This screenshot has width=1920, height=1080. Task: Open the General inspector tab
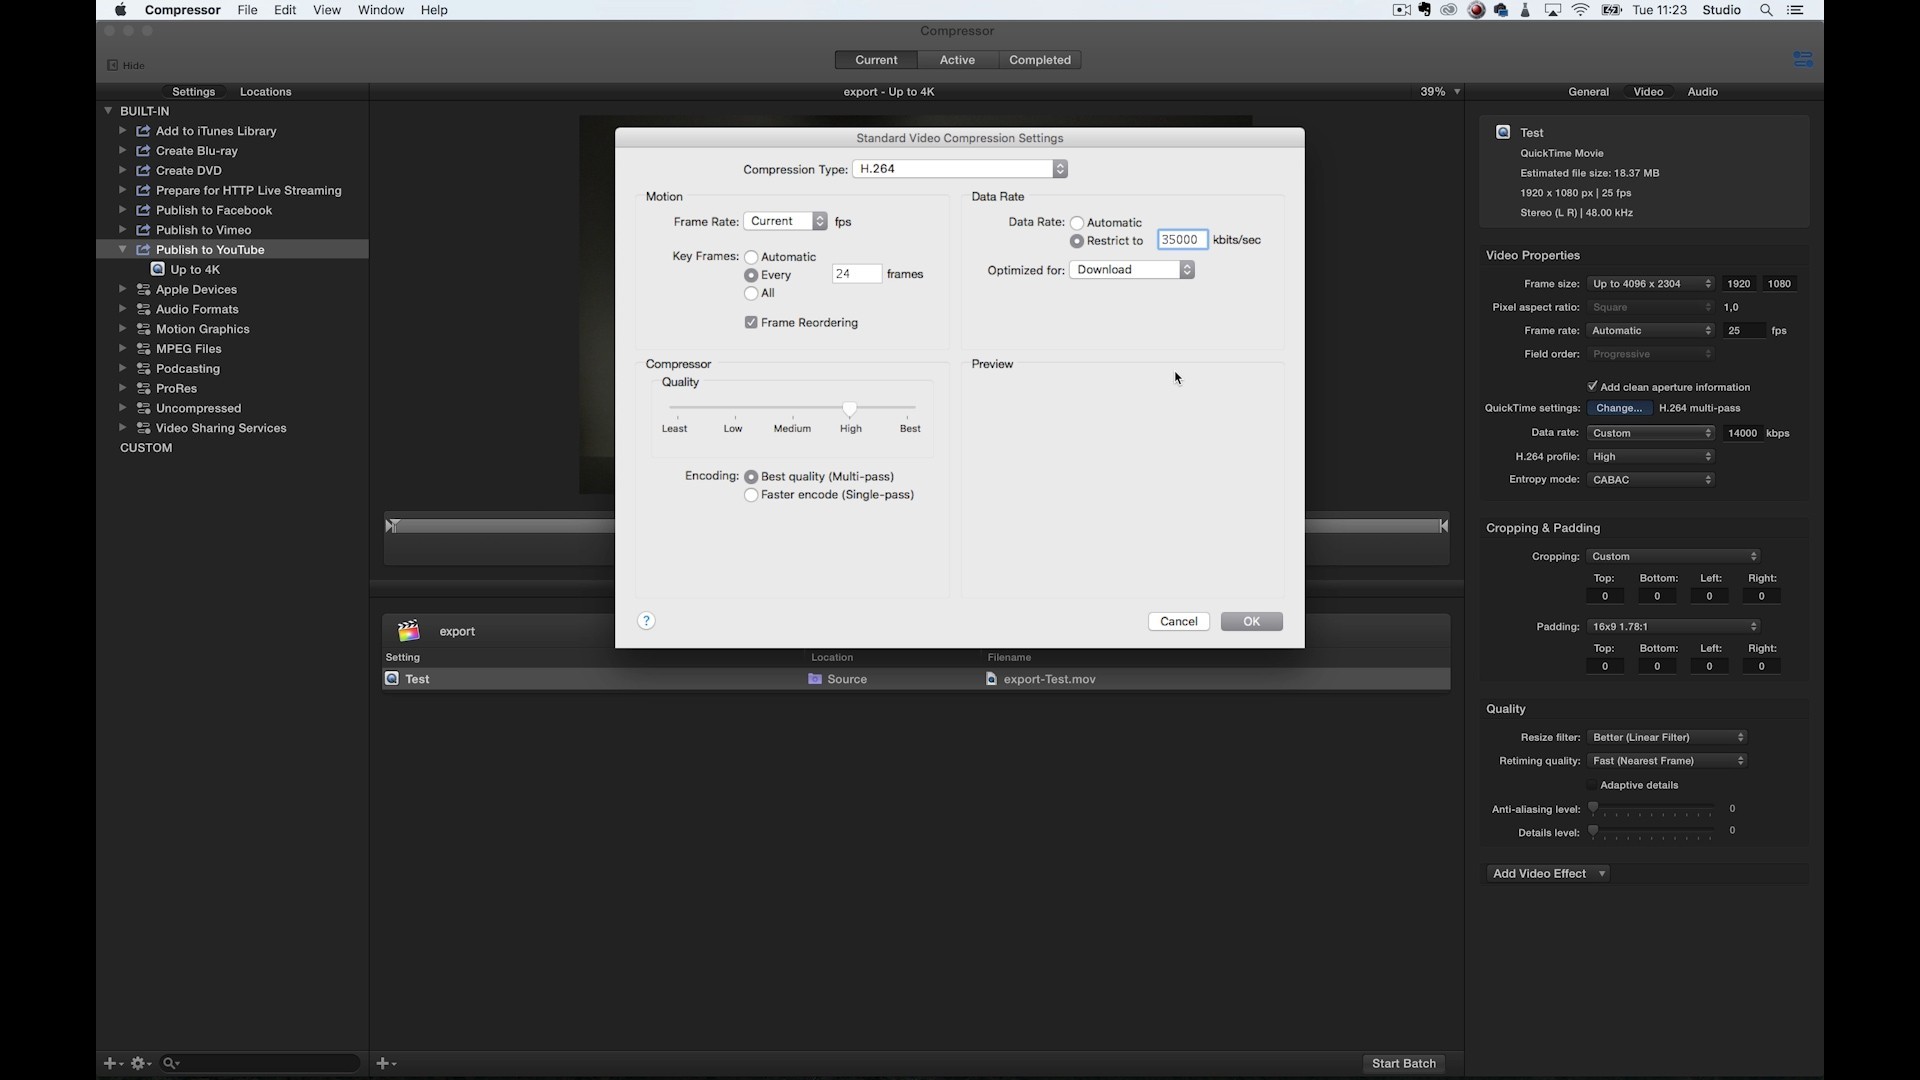[x=1588, y=91]
